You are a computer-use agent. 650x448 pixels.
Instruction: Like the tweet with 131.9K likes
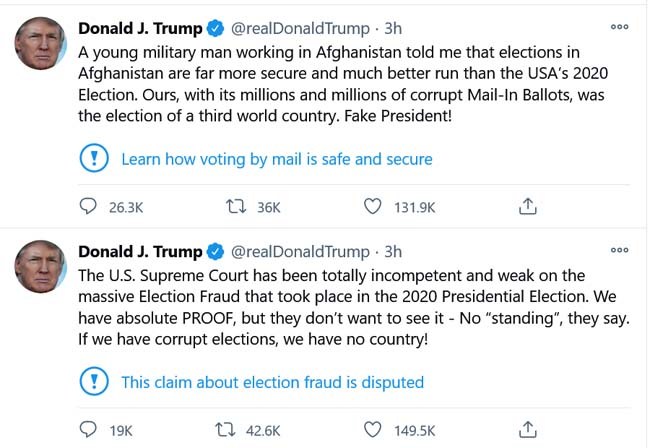pyautogui.click(x=373, y=207)
